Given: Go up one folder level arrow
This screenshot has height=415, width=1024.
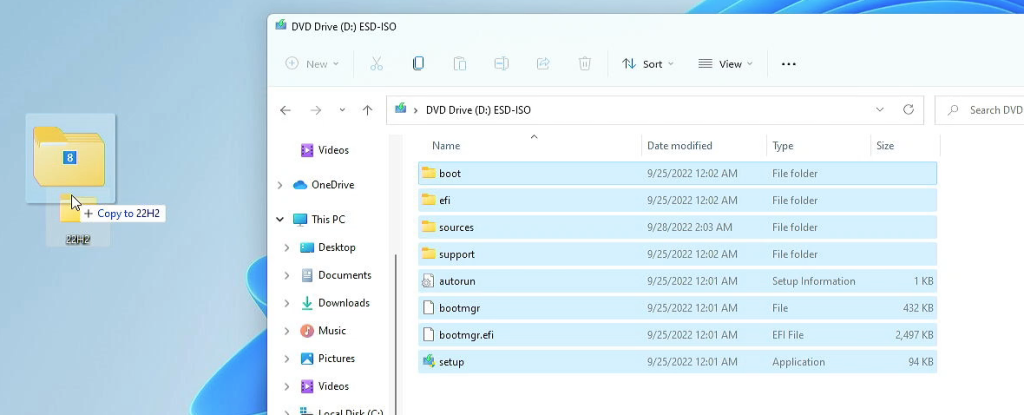Looking at the screenshot, I should click(368, 110).
